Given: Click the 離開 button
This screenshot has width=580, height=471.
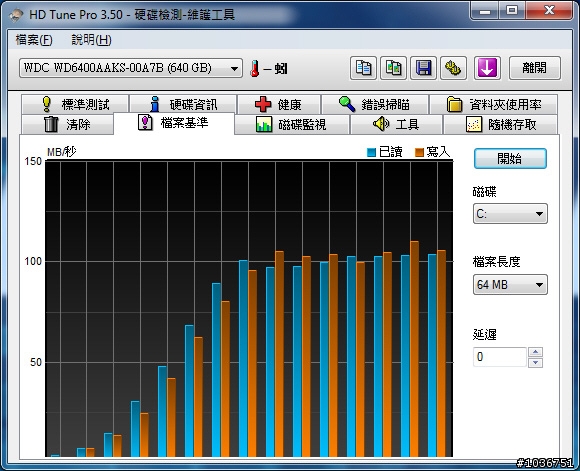Looking at the screenshot, I should click(x=535, y=68).
